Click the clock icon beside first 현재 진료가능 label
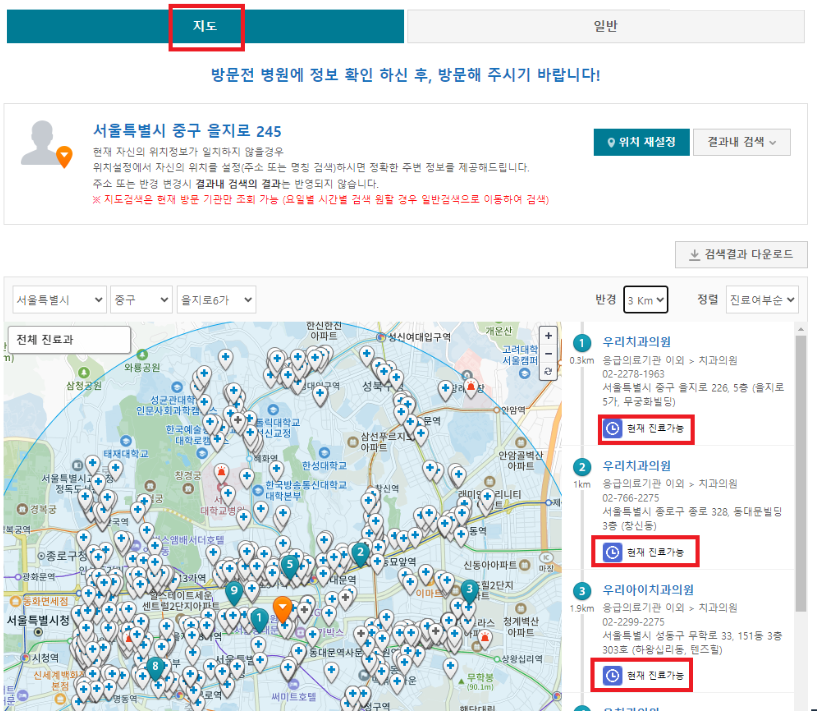Image resolution: width=822 pixels, height=721 pixels. pyautogui.click(x=613, y=428)
